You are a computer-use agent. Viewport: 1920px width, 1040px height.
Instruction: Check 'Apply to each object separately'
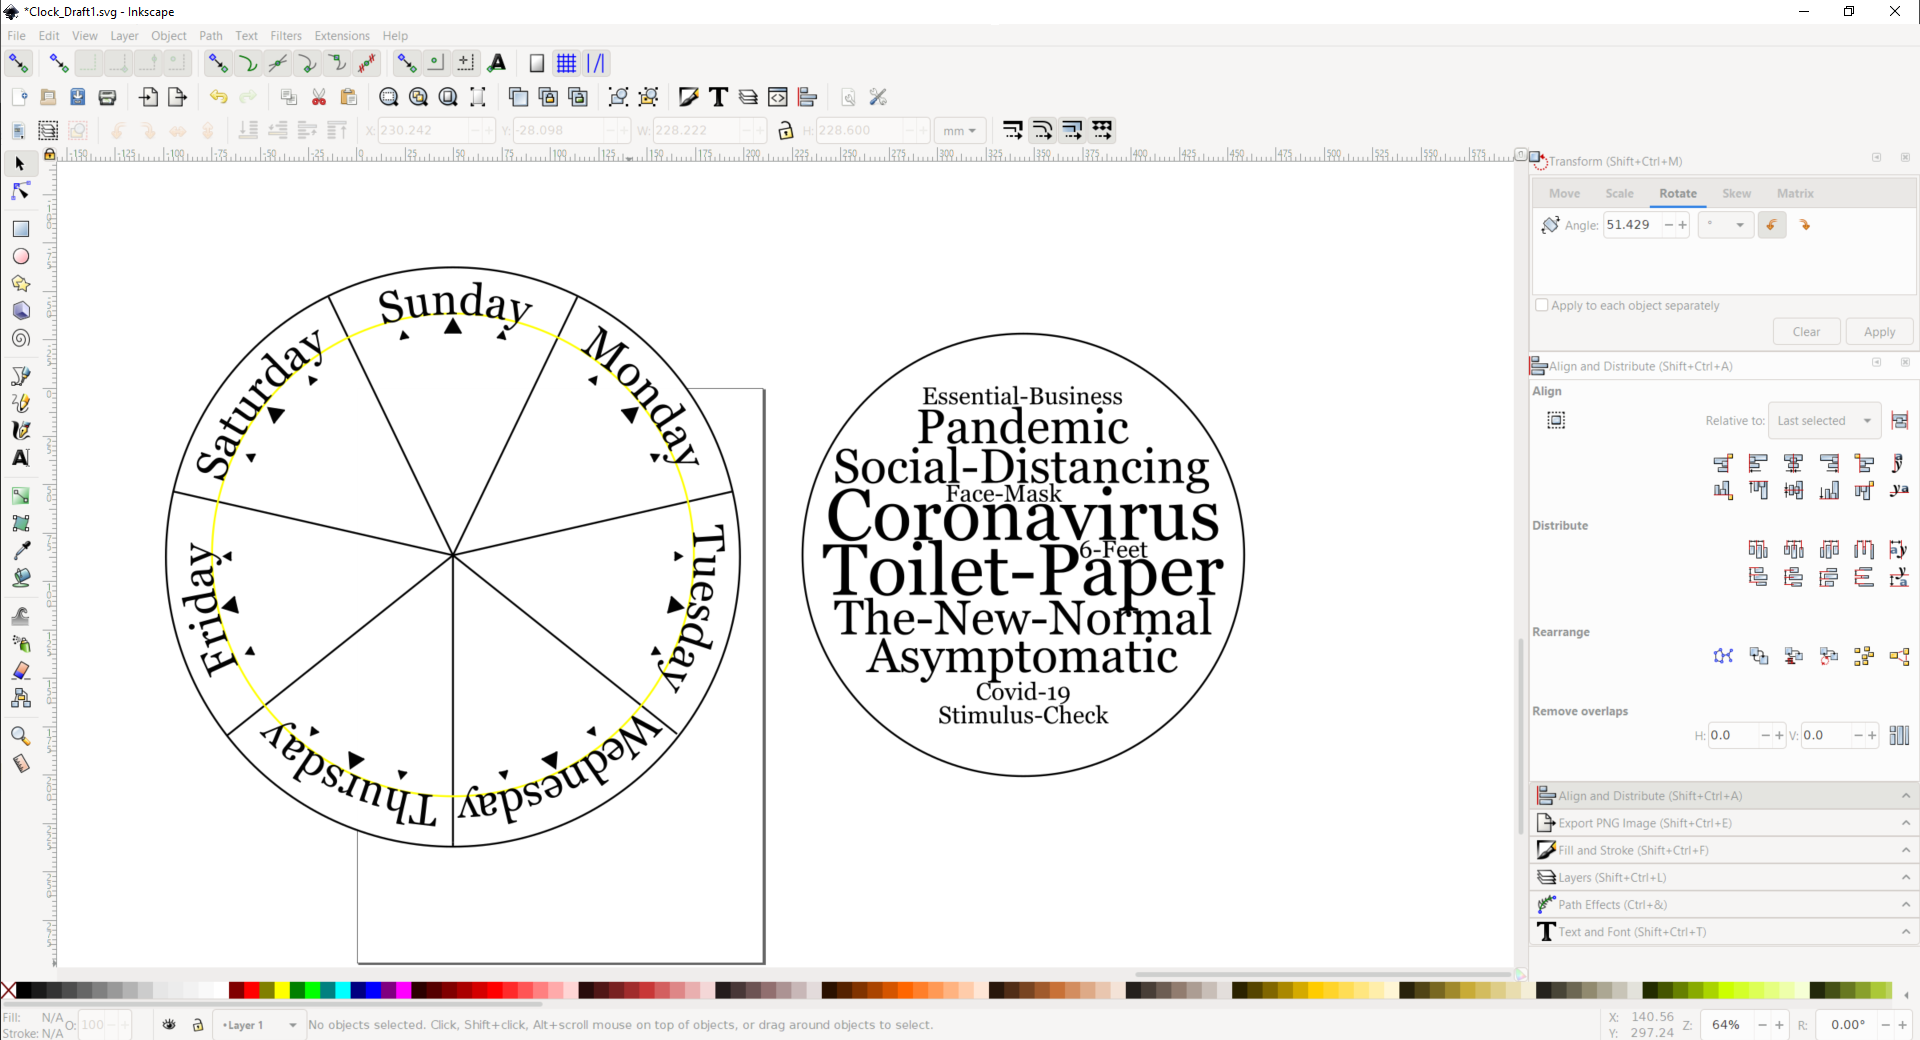click(x=1542, y=305)
